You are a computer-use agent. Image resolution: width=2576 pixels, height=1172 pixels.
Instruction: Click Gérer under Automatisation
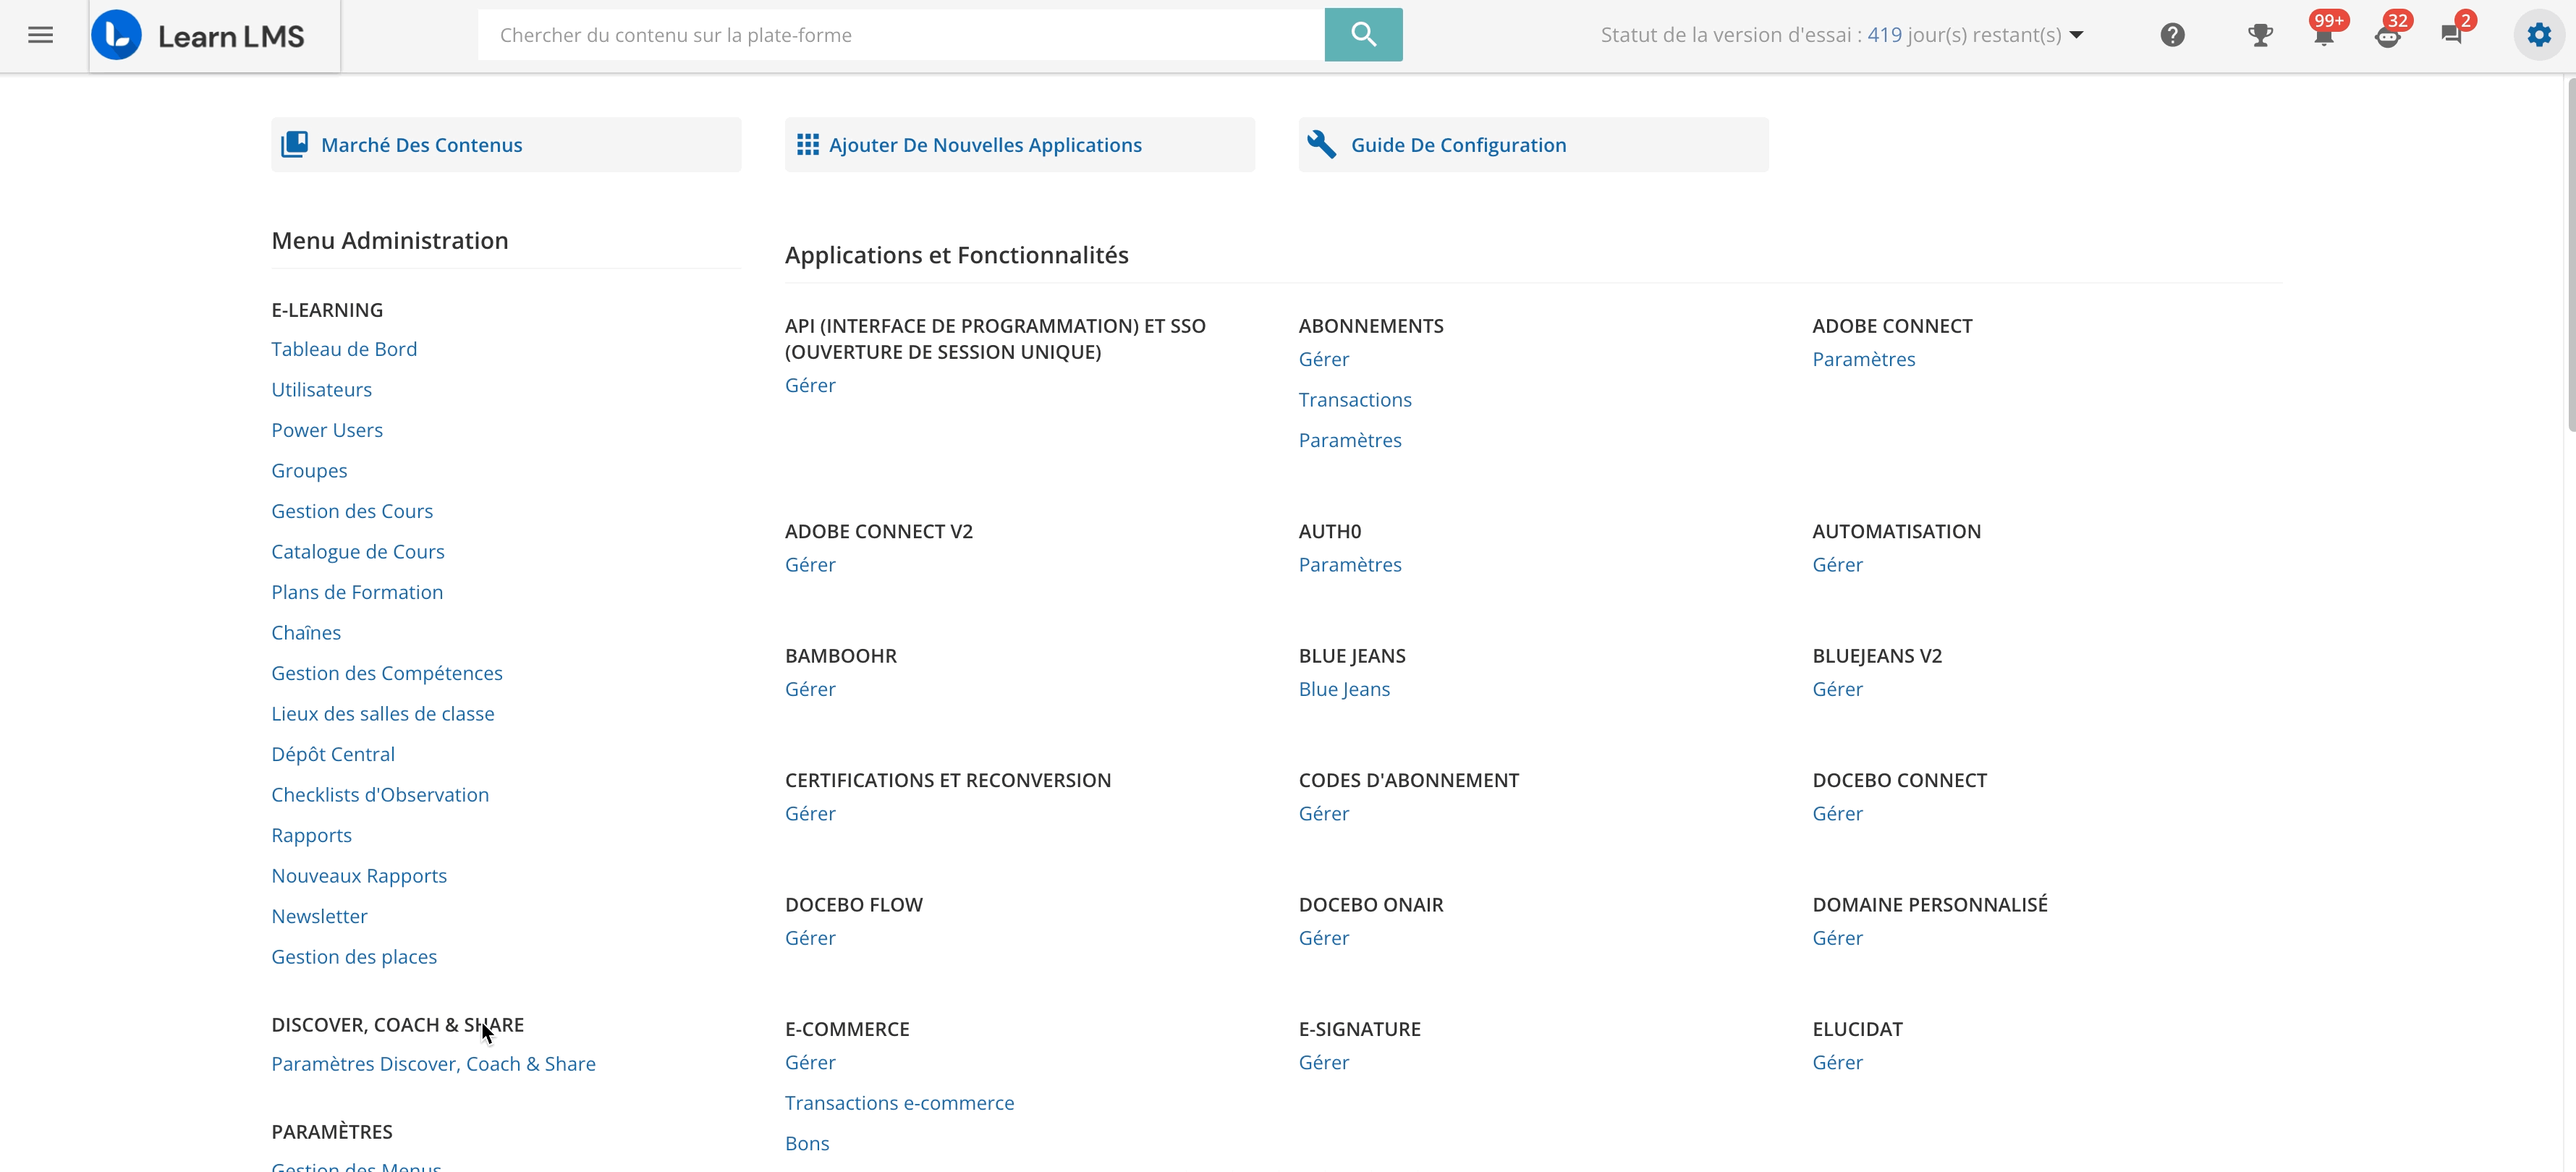point(1838,565)
